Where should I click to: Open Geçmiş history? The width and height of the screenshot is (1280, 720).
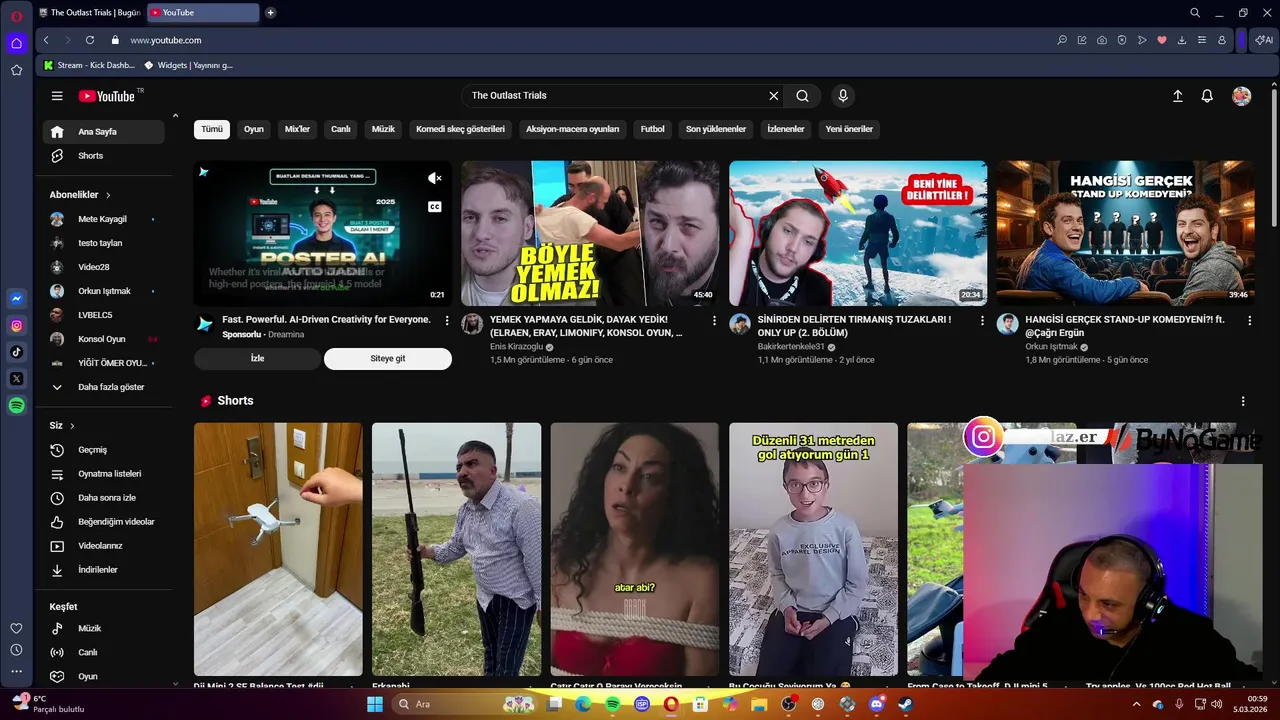point(103,450)
